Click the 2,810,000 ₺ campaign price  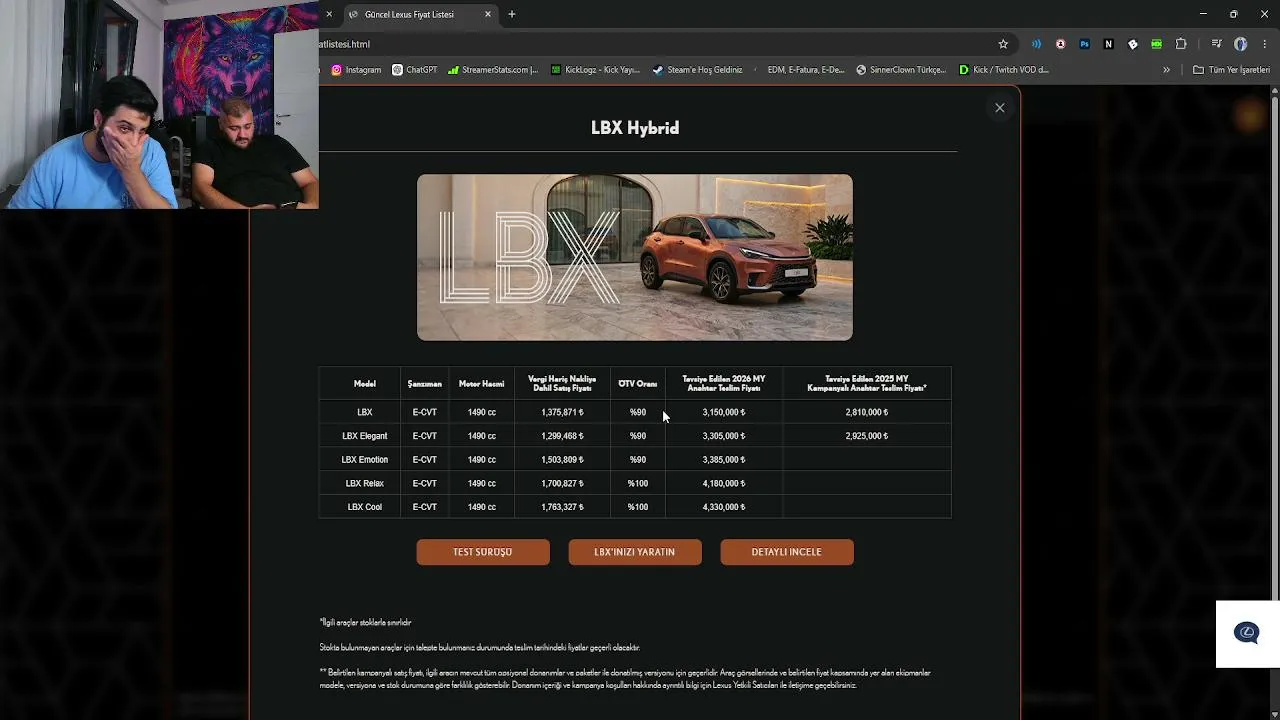click(867, 412)
